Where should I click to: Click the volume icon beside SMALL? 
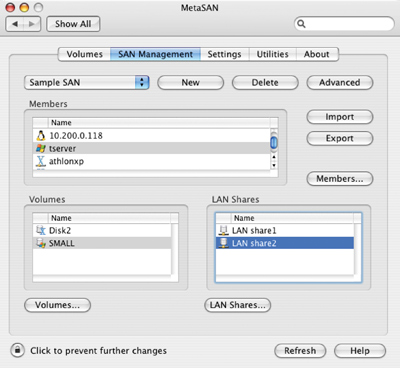click(x=41, y=243)
